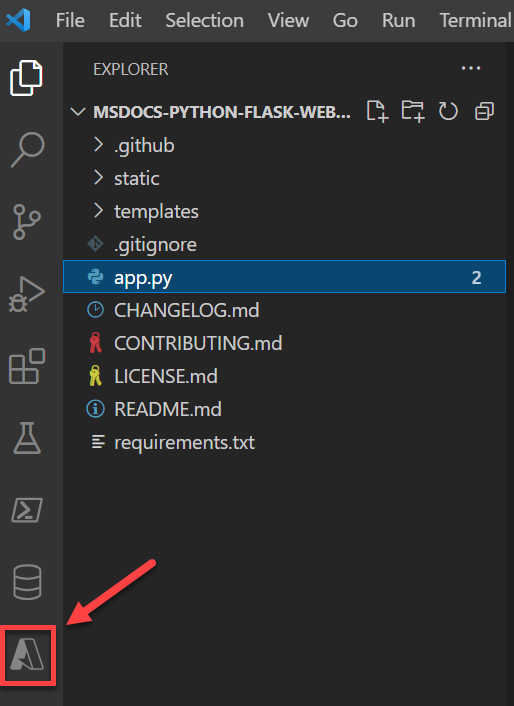Open the Selection menu
Screen dimensions: 514x706
[x=204, y=20]
